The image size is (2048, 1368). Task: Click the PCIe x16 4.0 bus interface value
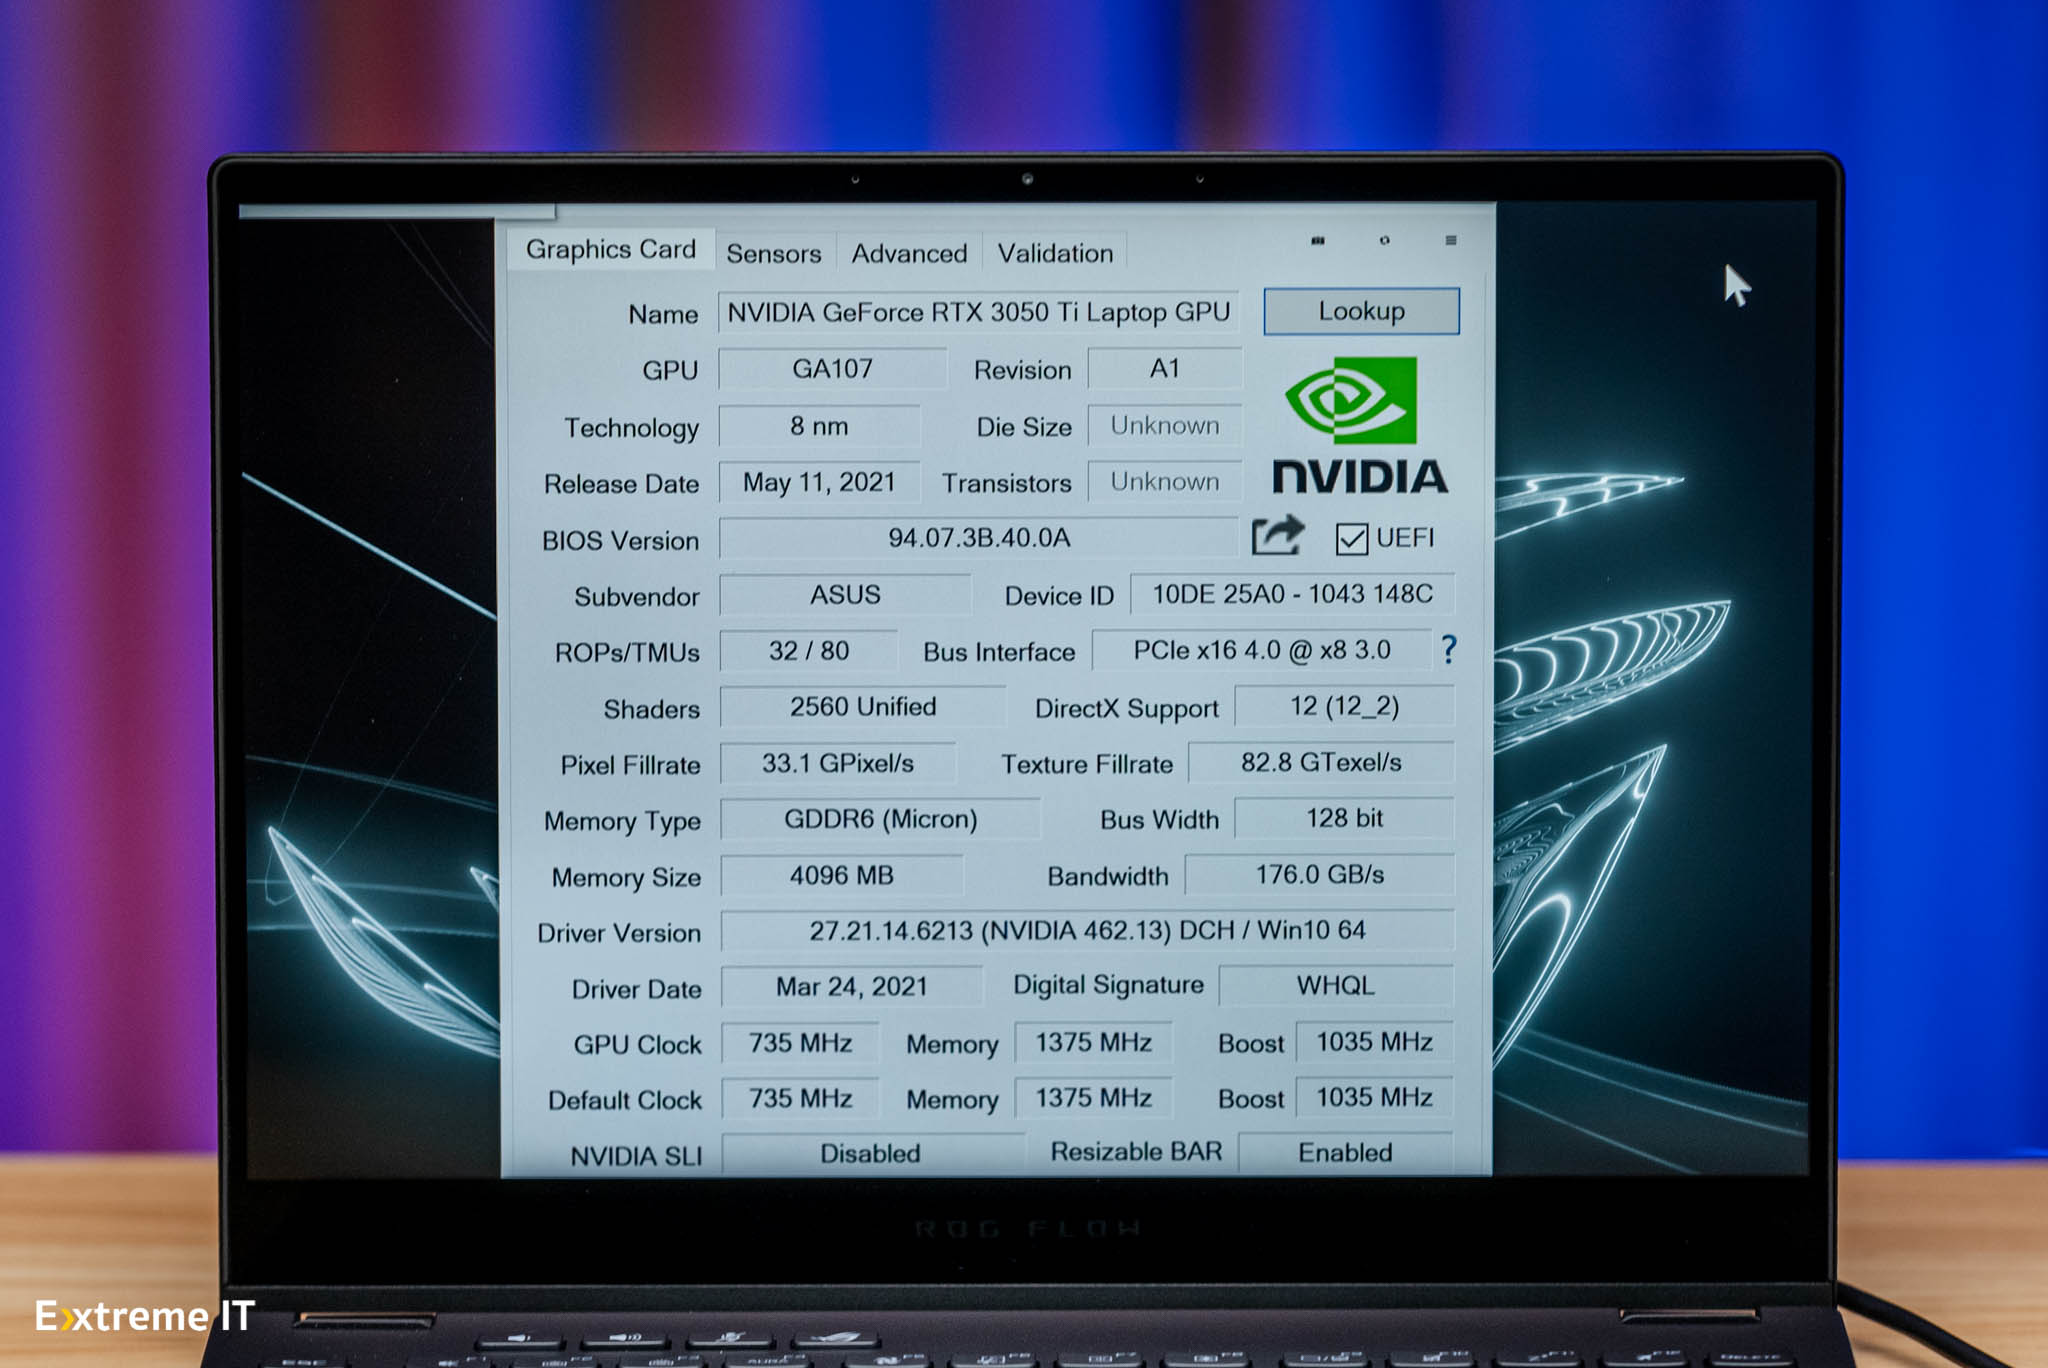[1262, 650]
